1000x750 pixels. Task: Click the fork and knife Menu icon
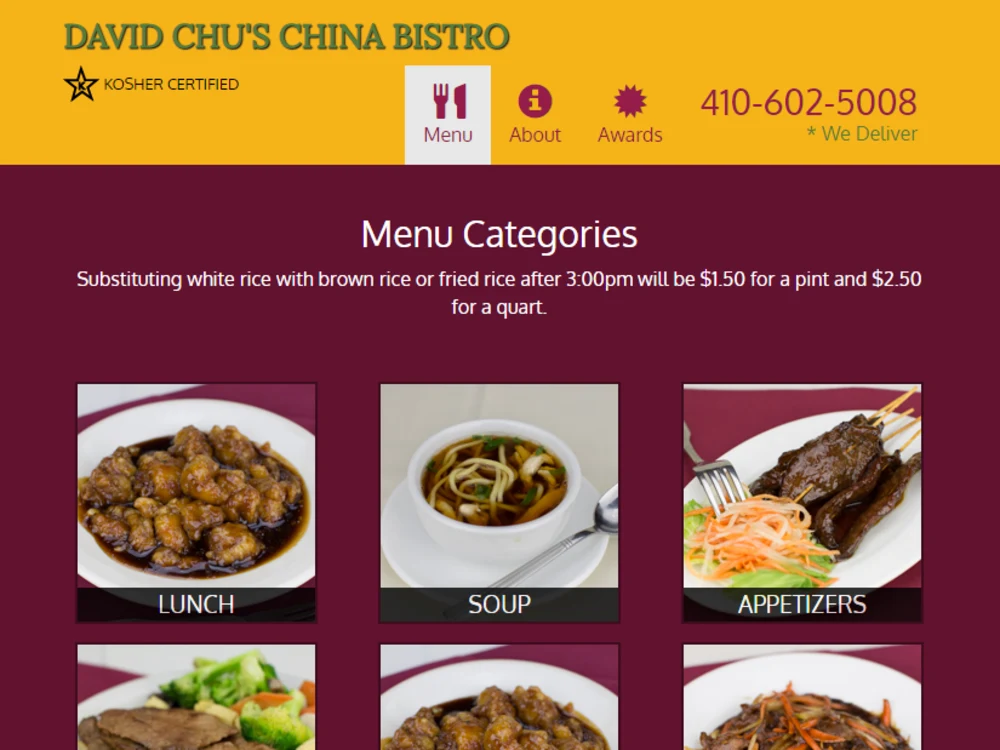450,101
